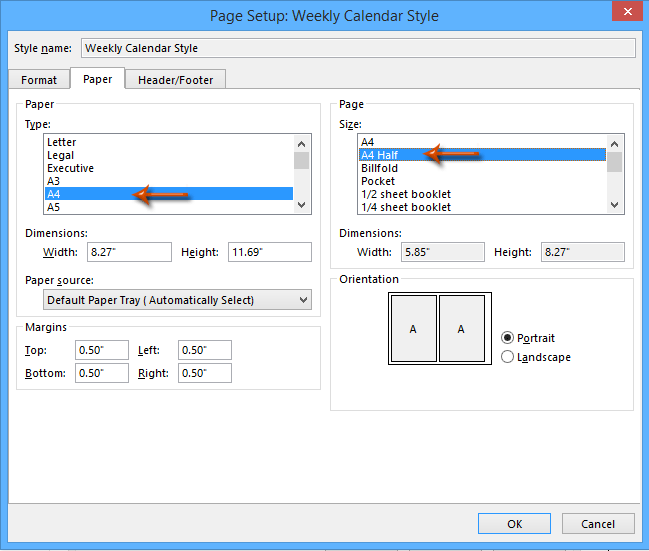Click the page Size list scroll-up arrow
Screen dimensions: 649x551
point(614,144)
